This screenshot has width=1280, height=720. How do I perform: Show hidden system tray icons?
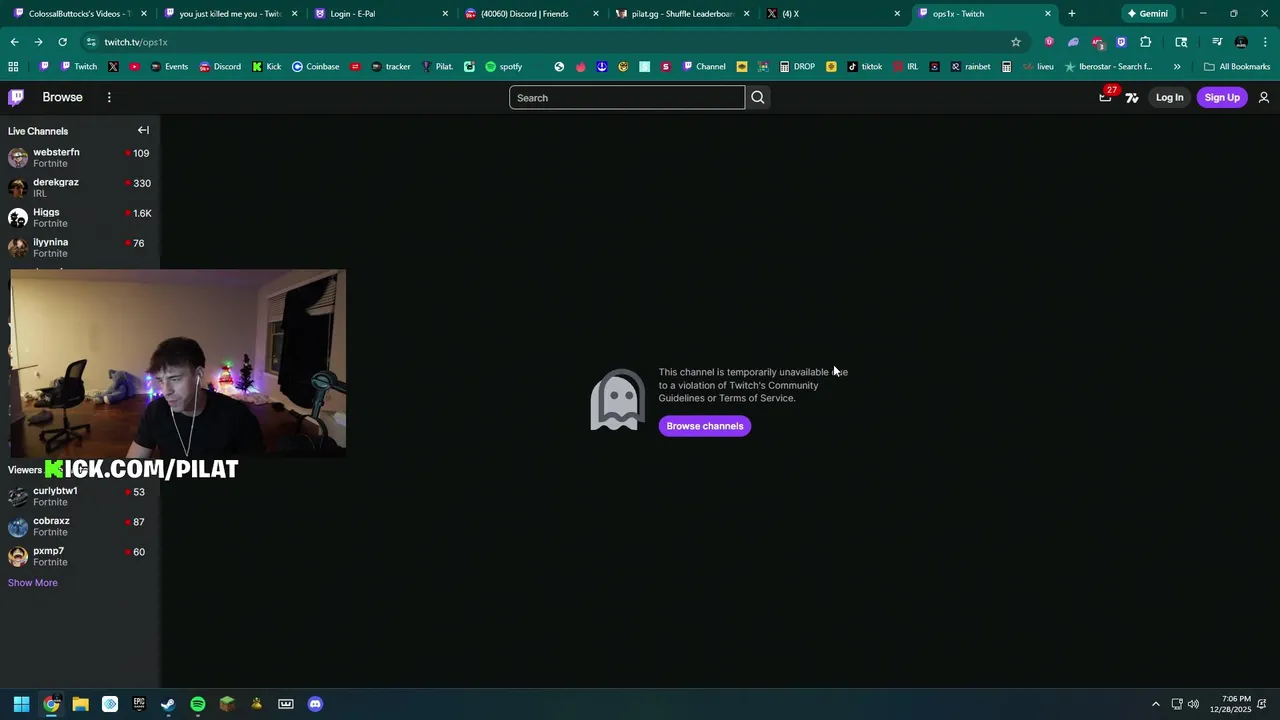click(x=1156, y=704)
